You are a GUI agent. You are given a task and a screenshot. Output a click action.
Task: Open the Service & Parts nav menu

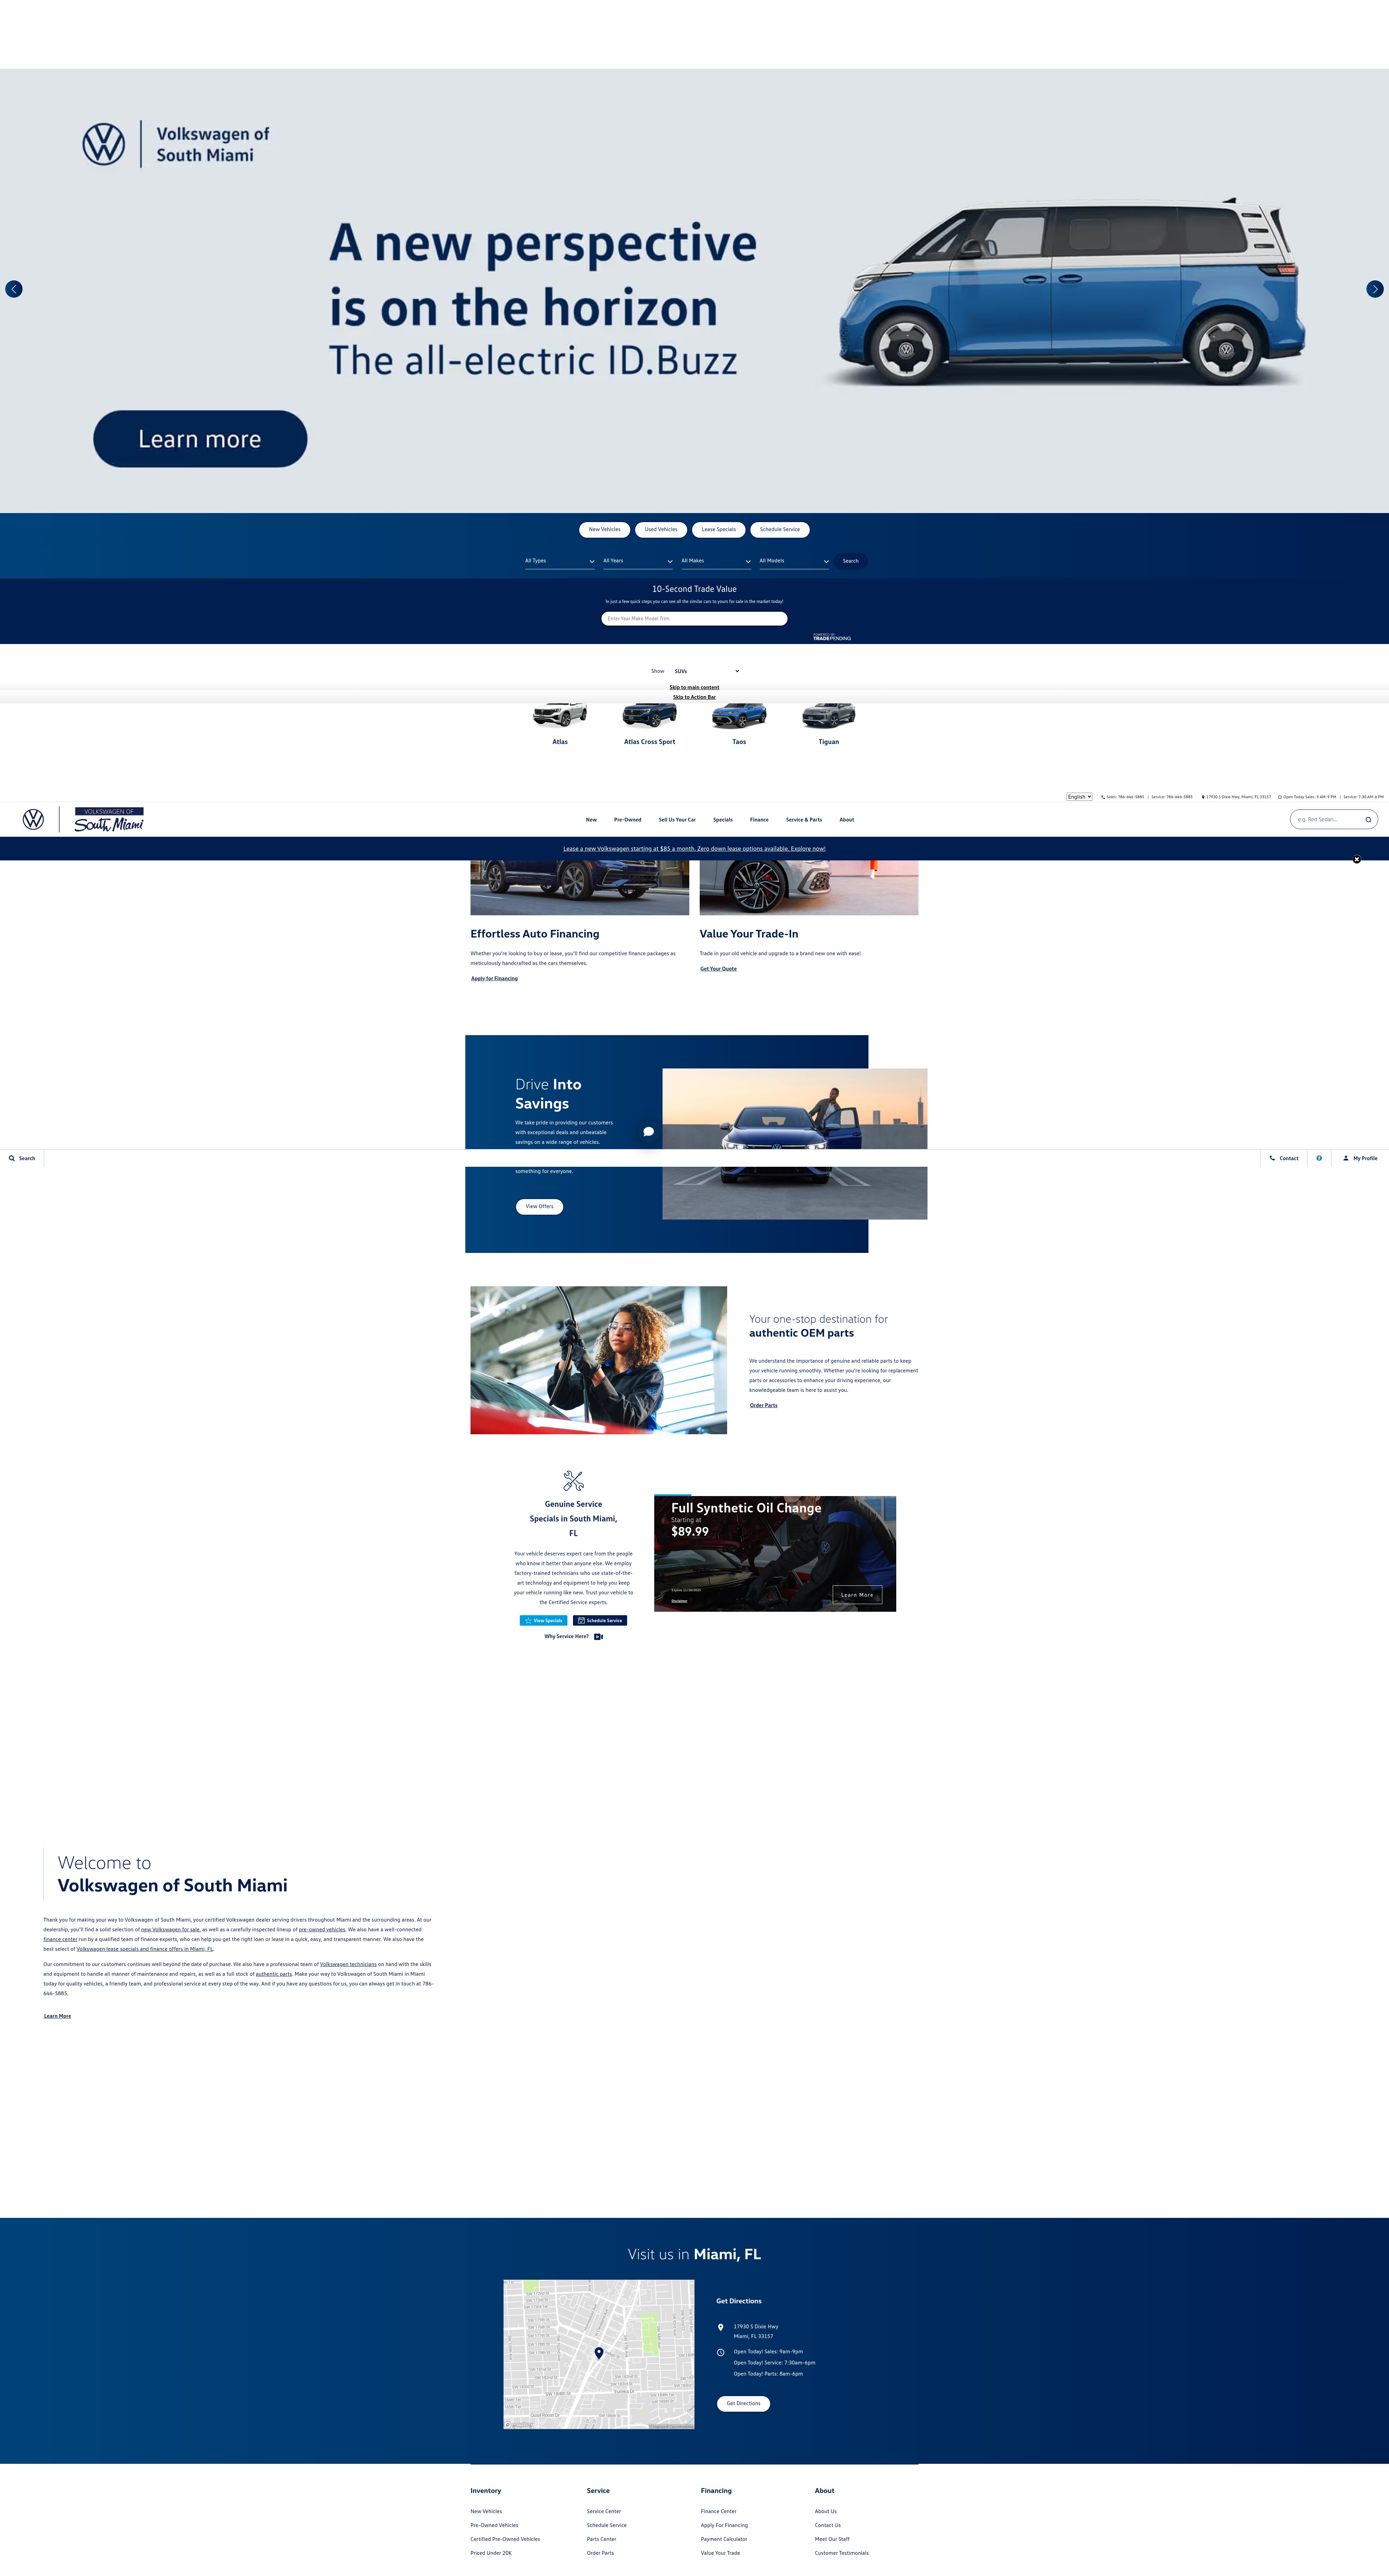tap(804, 820)
